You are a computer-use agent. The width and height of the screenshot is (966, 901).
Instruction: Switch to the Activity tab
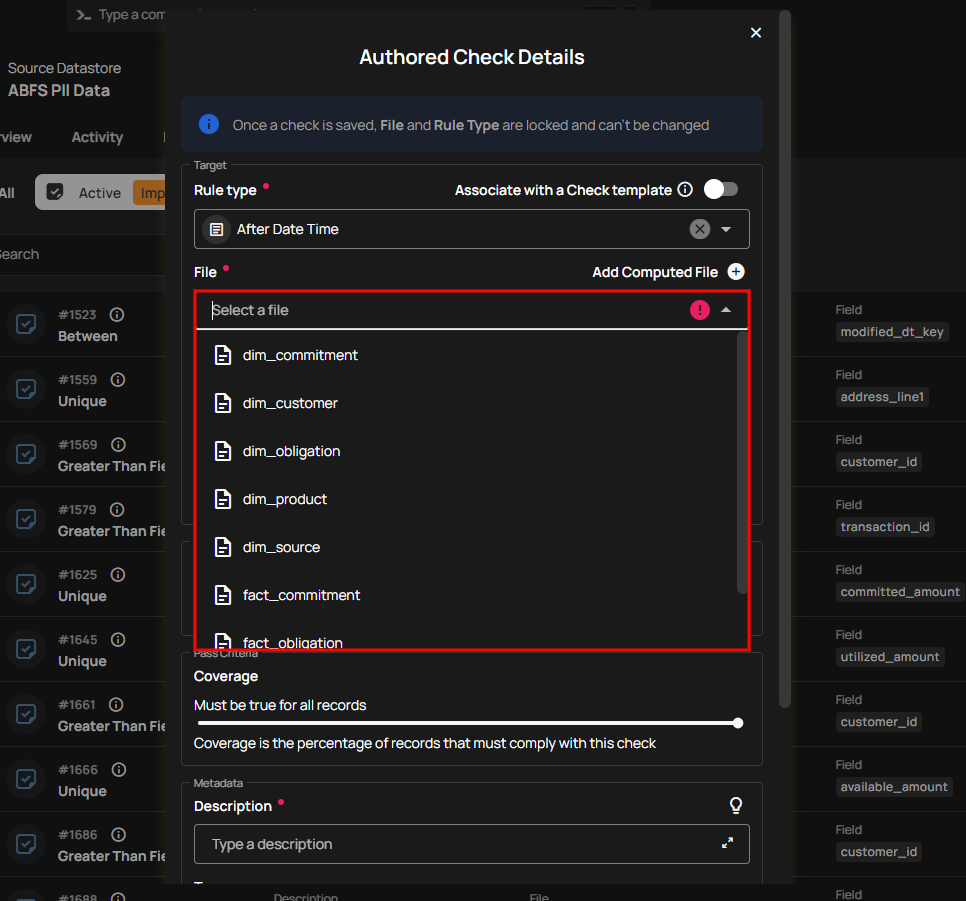[x=97, y=137]
